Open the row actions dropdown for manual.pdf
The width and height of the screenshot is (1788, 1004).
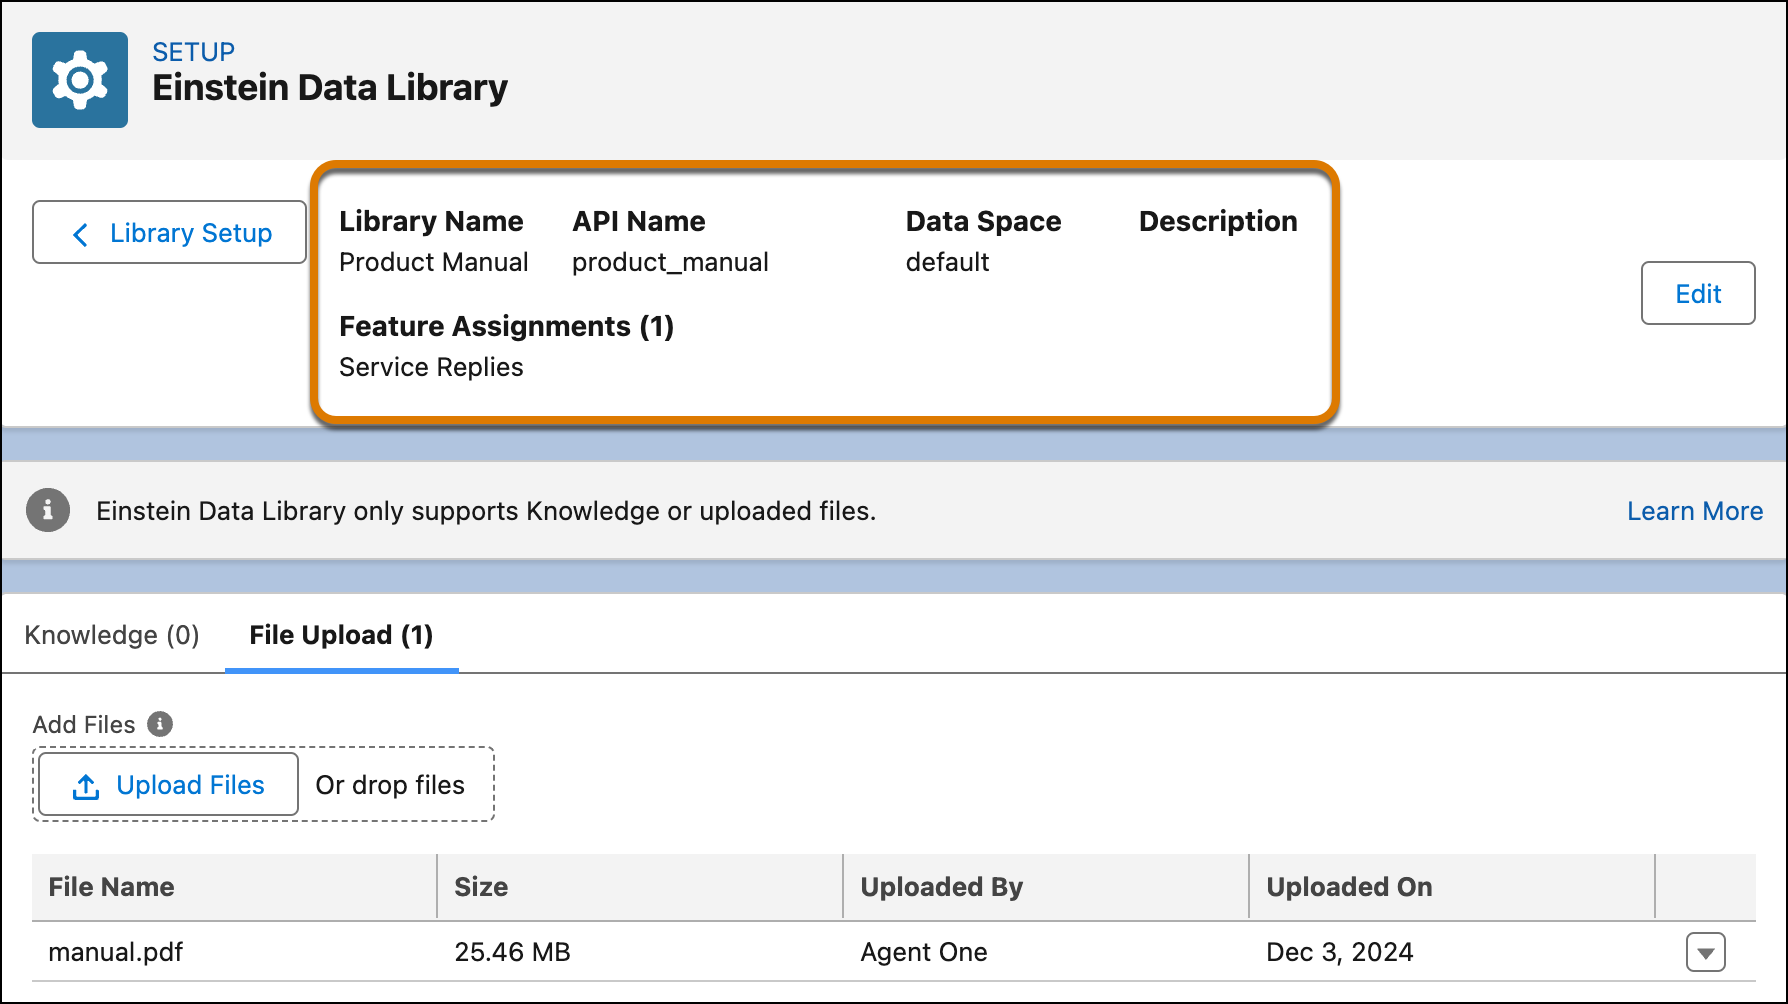[x=1705, y=953]
